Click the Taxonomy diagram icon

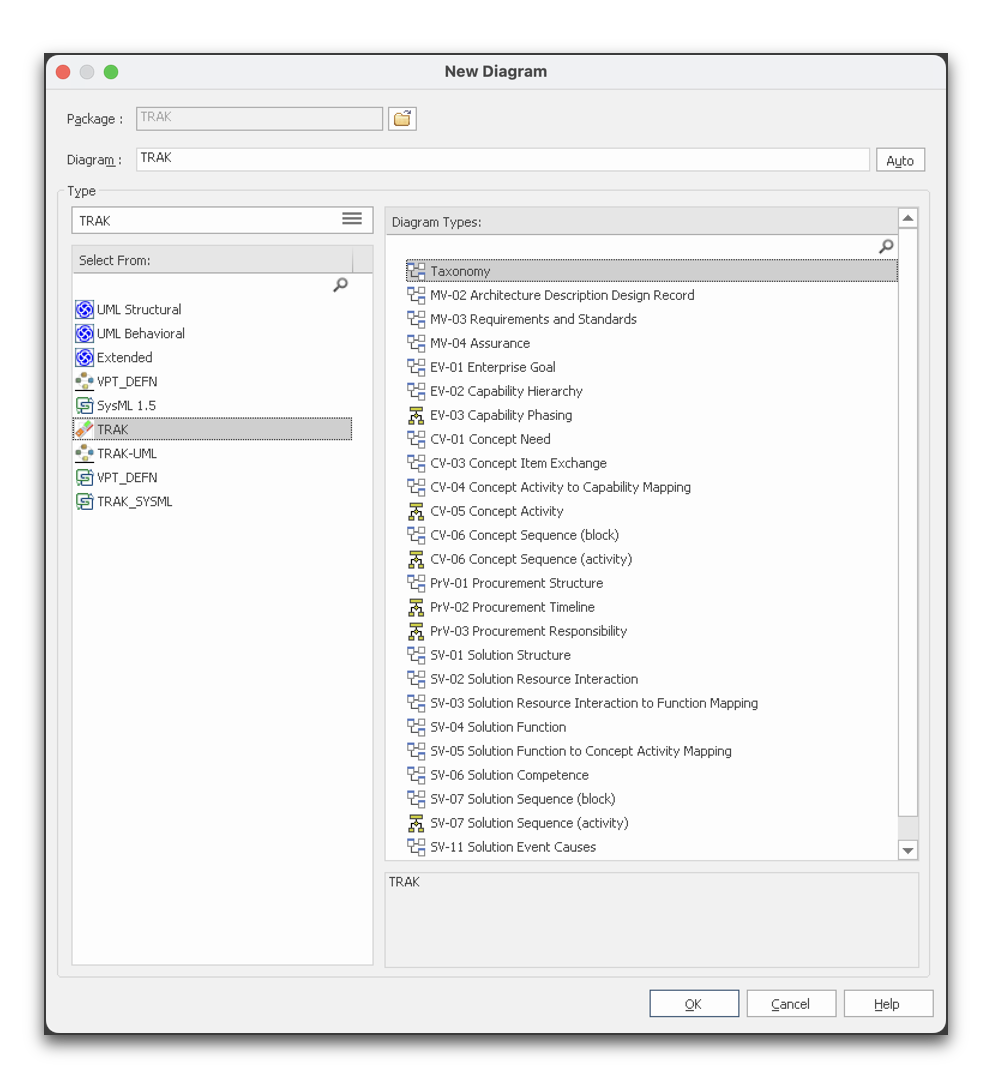point(416,271)
